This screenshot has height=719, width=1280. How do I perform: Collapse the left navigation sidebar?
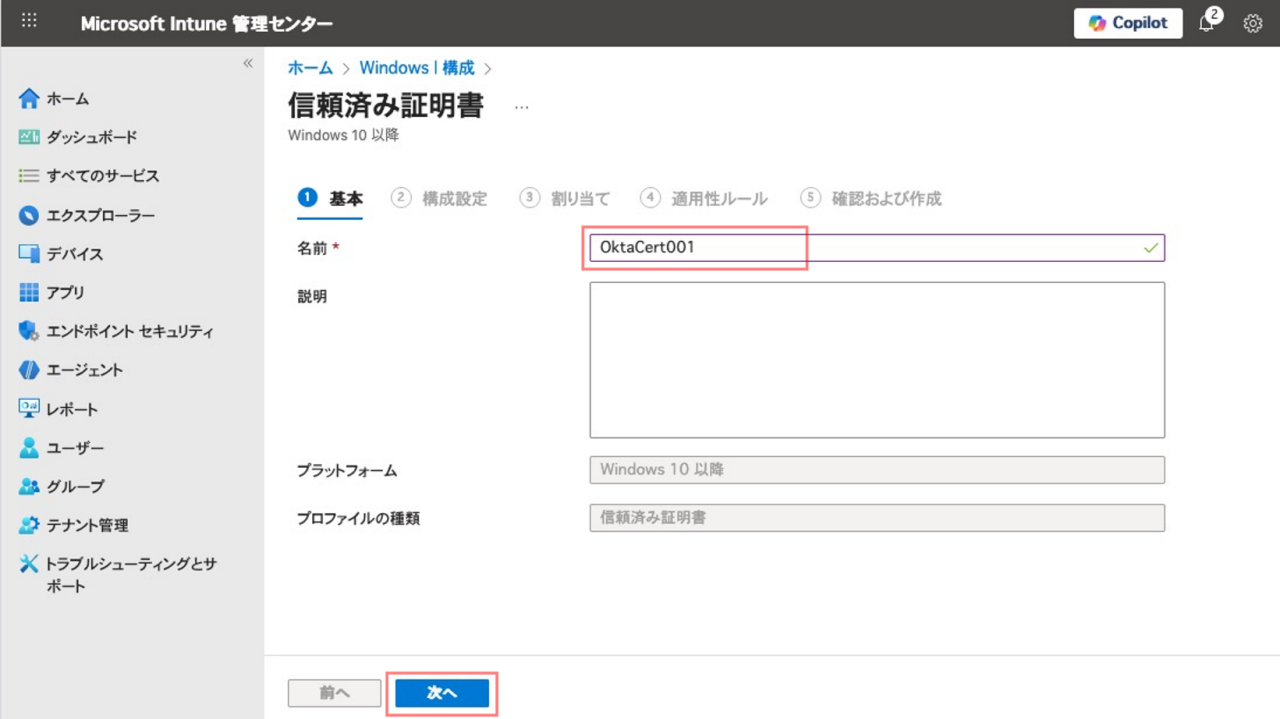[x=248, y=64]
